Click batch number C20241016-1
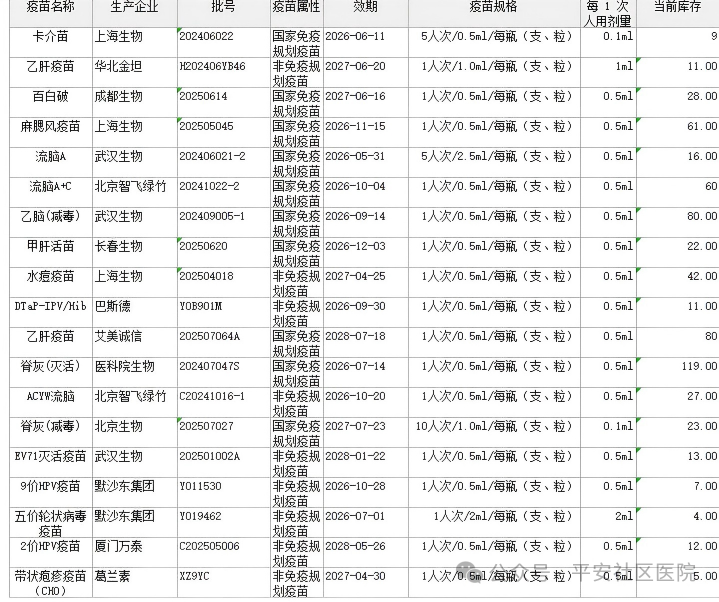 tap(212, 397)
